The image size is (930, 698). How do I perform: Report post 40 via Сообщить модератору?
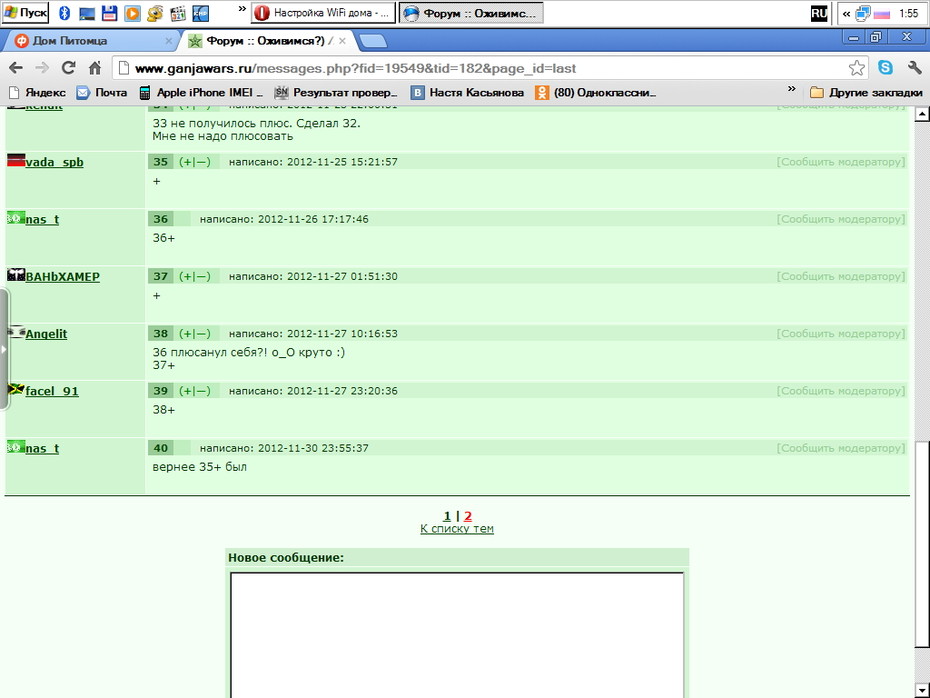point(841,448)
